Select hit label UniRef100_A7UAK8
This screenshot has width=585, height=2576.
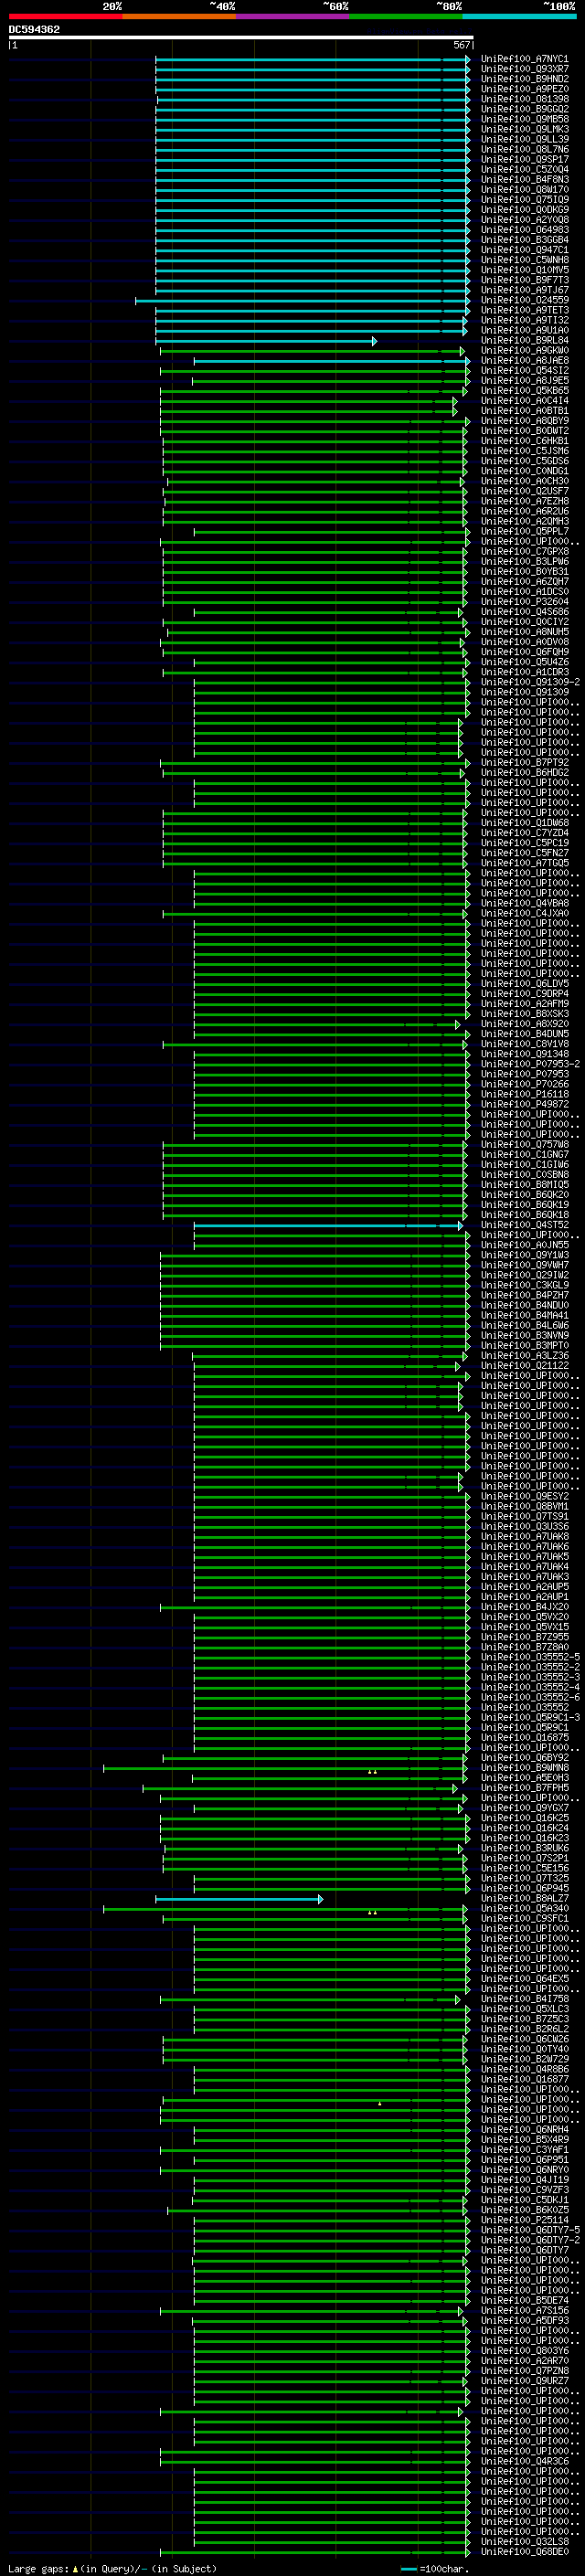524,1536
